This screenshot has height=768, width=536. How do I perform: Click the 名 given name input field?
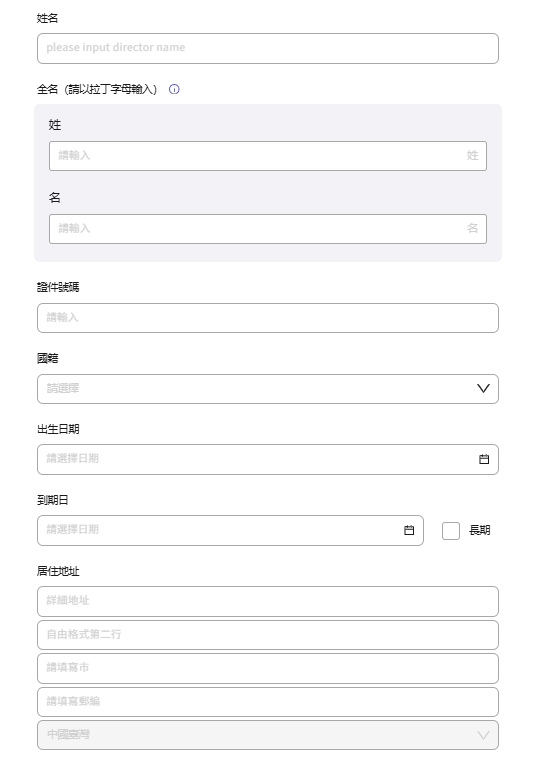(x=268, y=229)
